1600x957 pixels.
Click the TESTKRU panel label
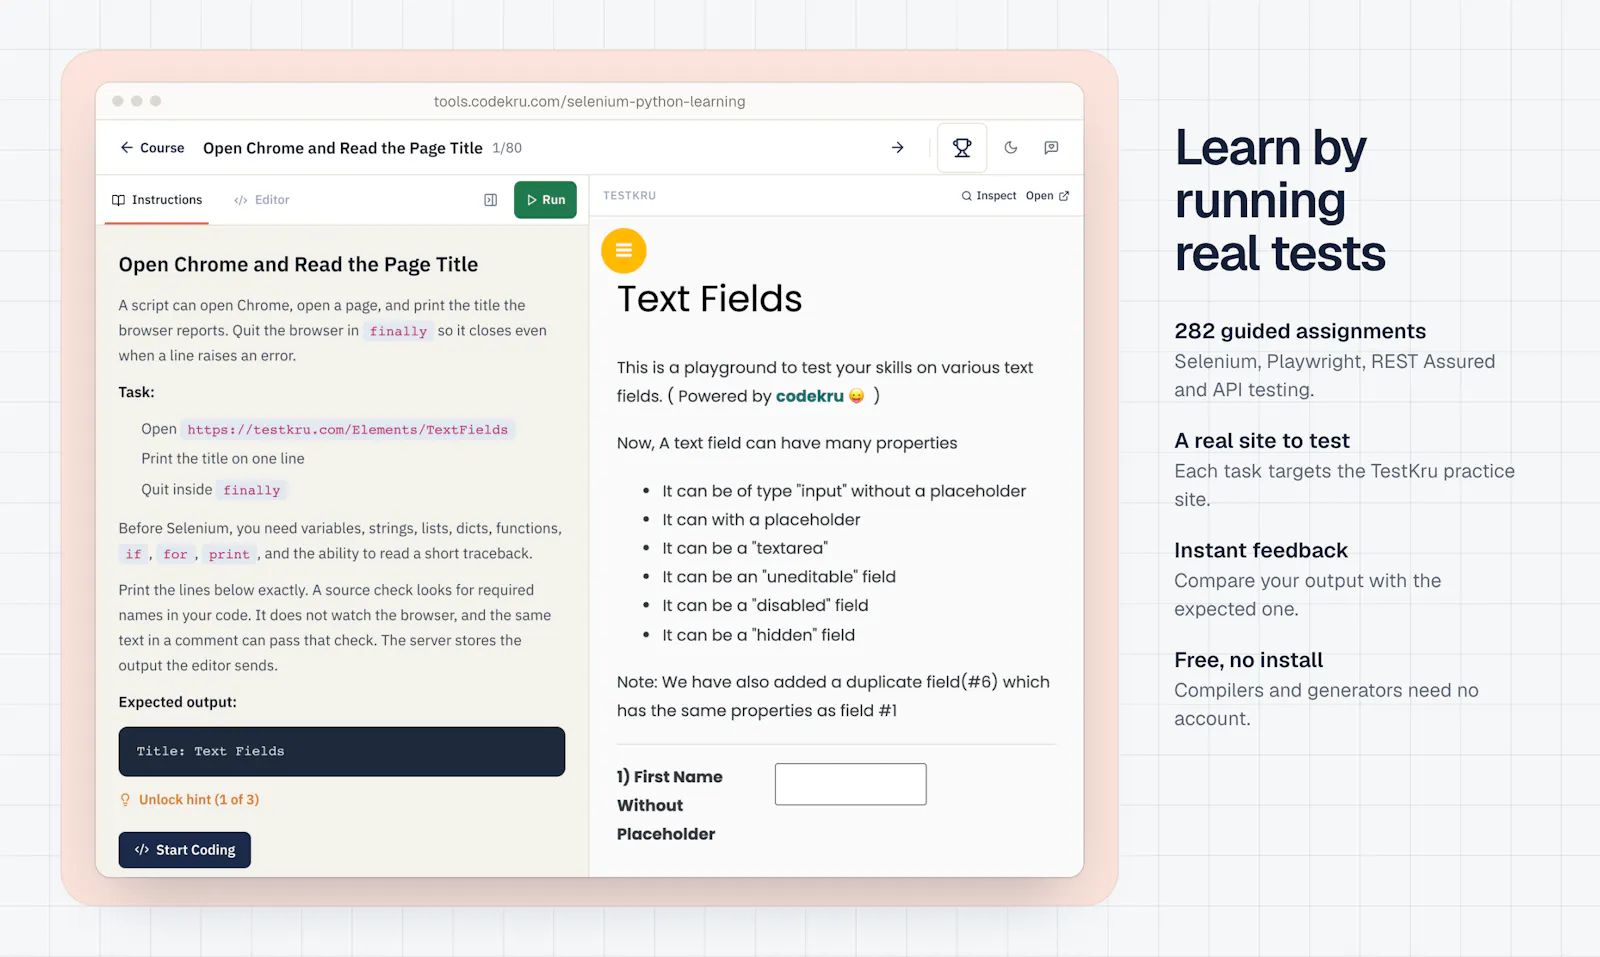pos(630,196)
